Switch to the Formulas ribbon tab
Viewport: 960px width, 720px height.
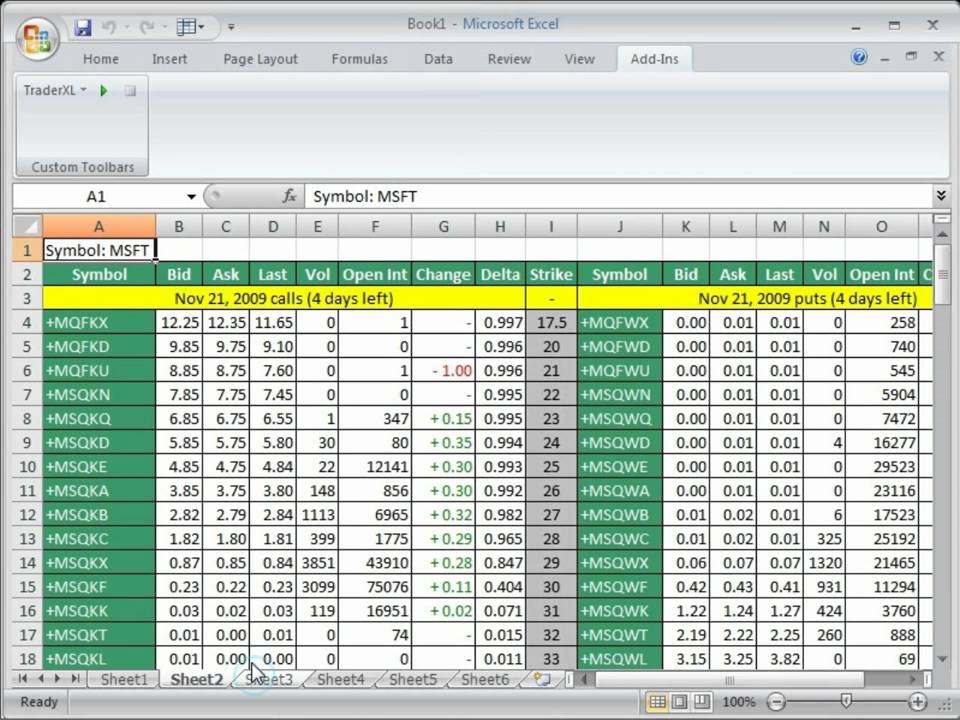tap(359, 59)
